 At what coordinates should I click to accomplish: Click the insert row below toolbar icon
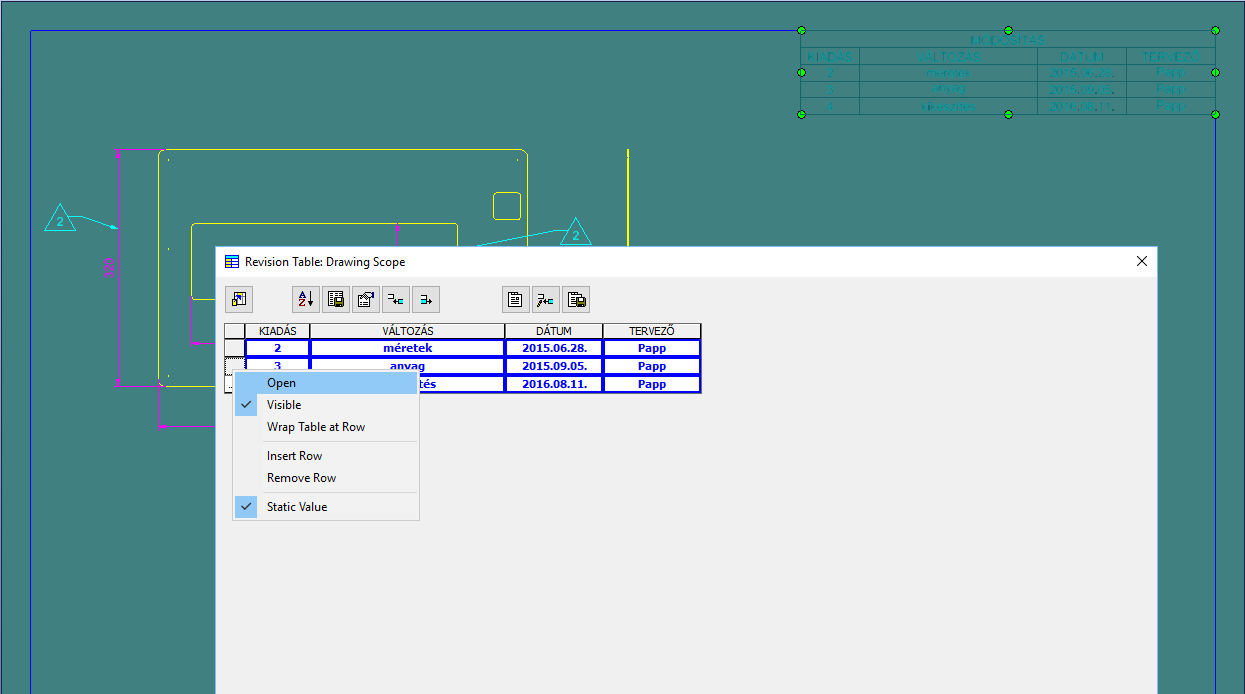(425, 299)
